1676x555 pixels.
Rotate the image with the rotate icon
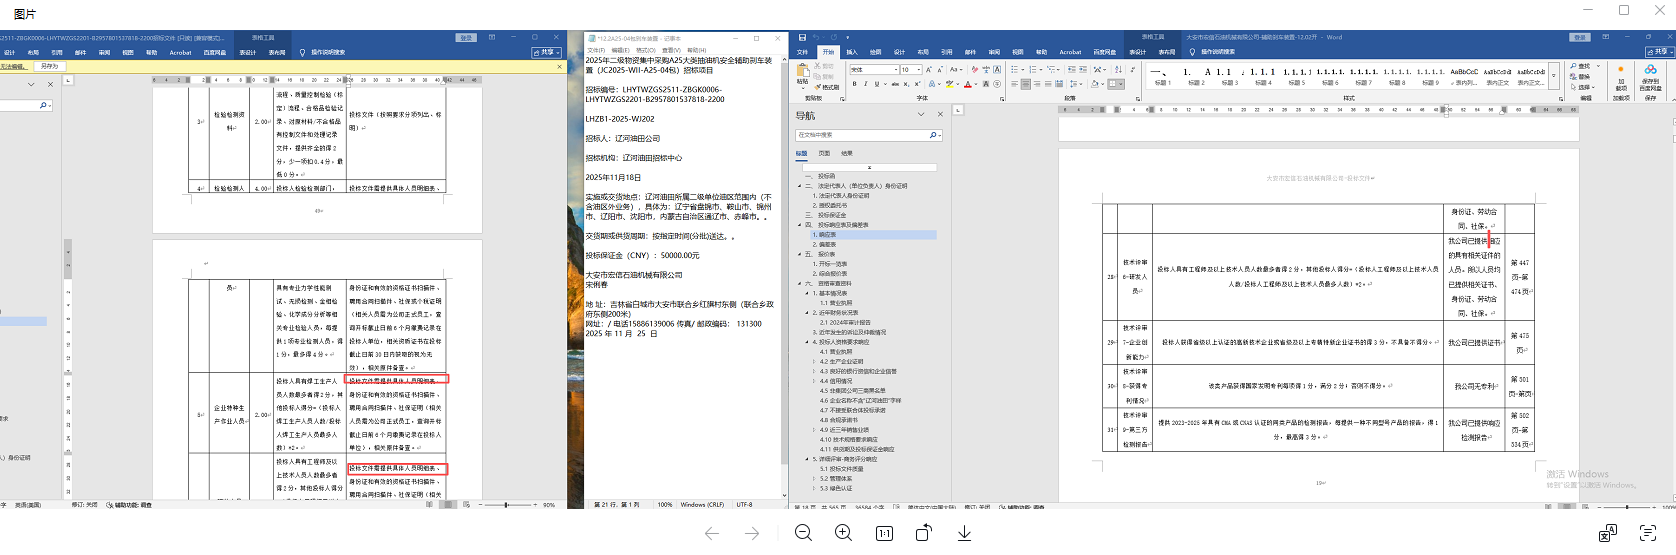[x=924, y=534]
